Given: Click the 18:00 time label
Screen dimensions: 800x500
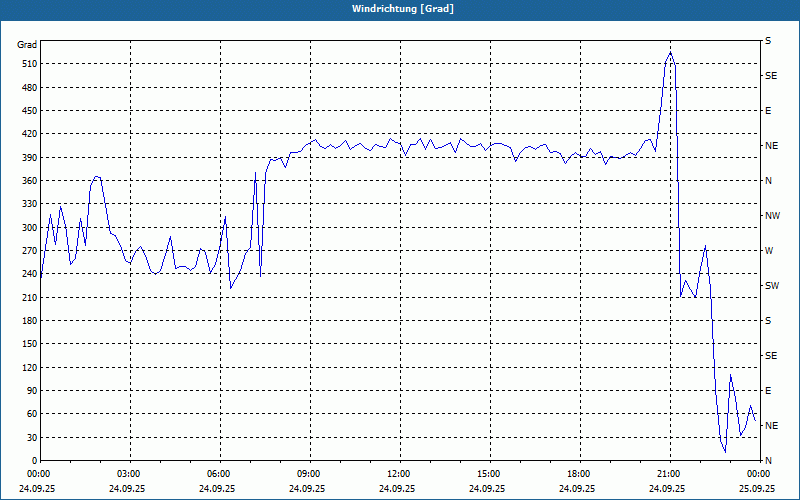Looking at the screenshot, I should click(x=580, y=474).
